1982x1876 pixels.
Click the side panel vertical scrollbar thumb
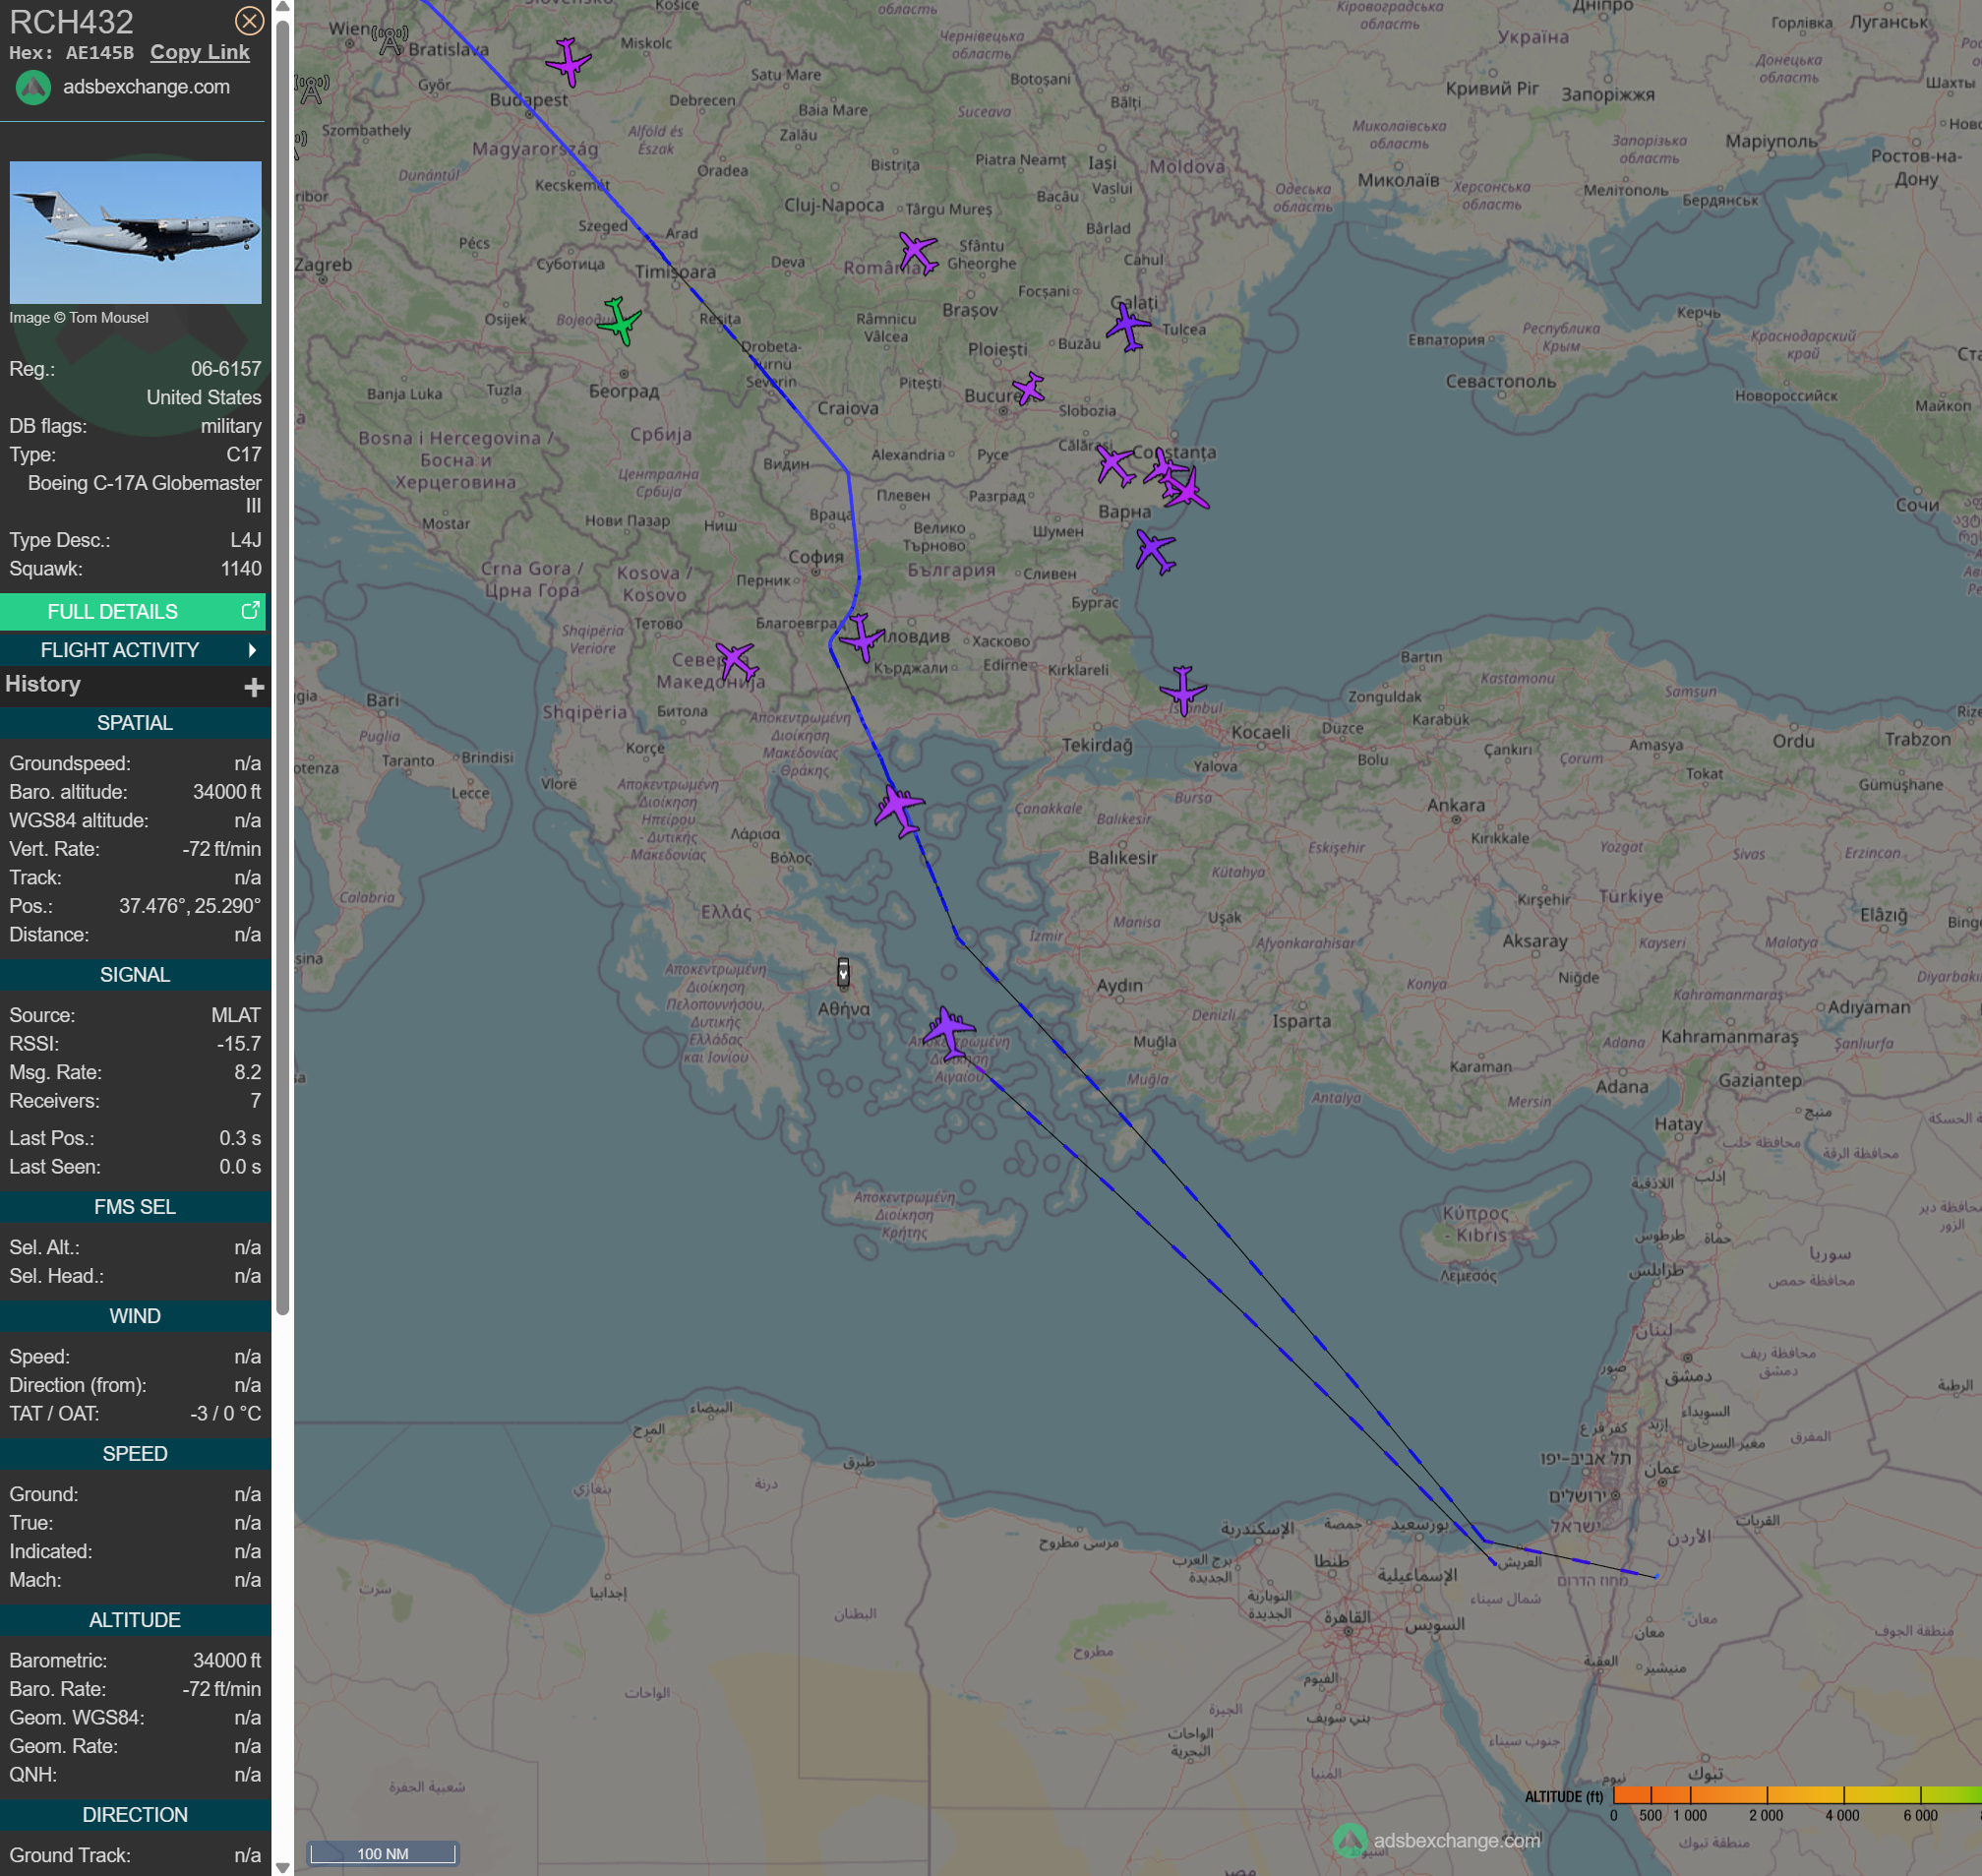(283, 667)
